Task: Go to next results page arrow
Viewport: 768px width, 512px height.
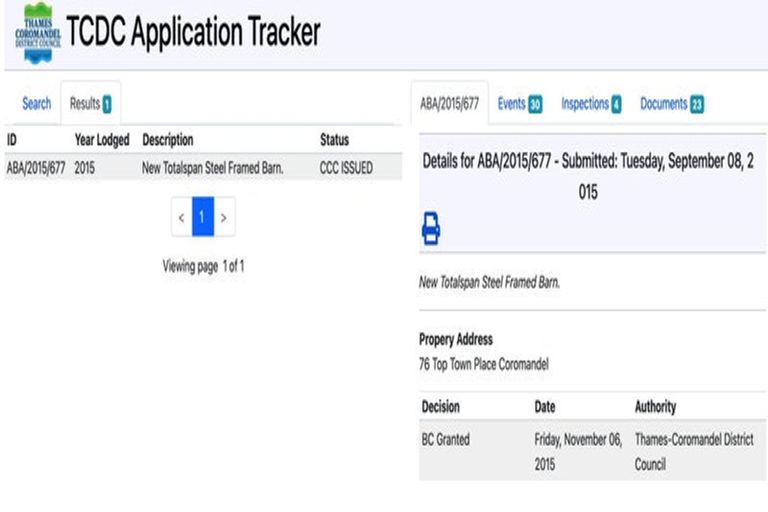Action: coord(224,217)
